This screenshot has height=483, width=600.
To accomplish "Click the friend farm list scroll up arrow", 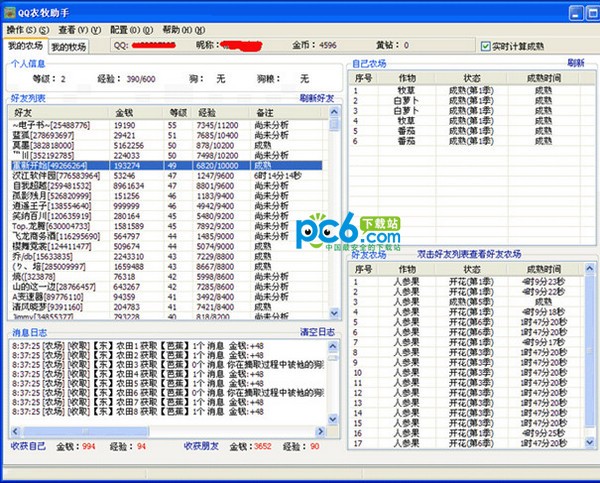I will pos(590,269).
